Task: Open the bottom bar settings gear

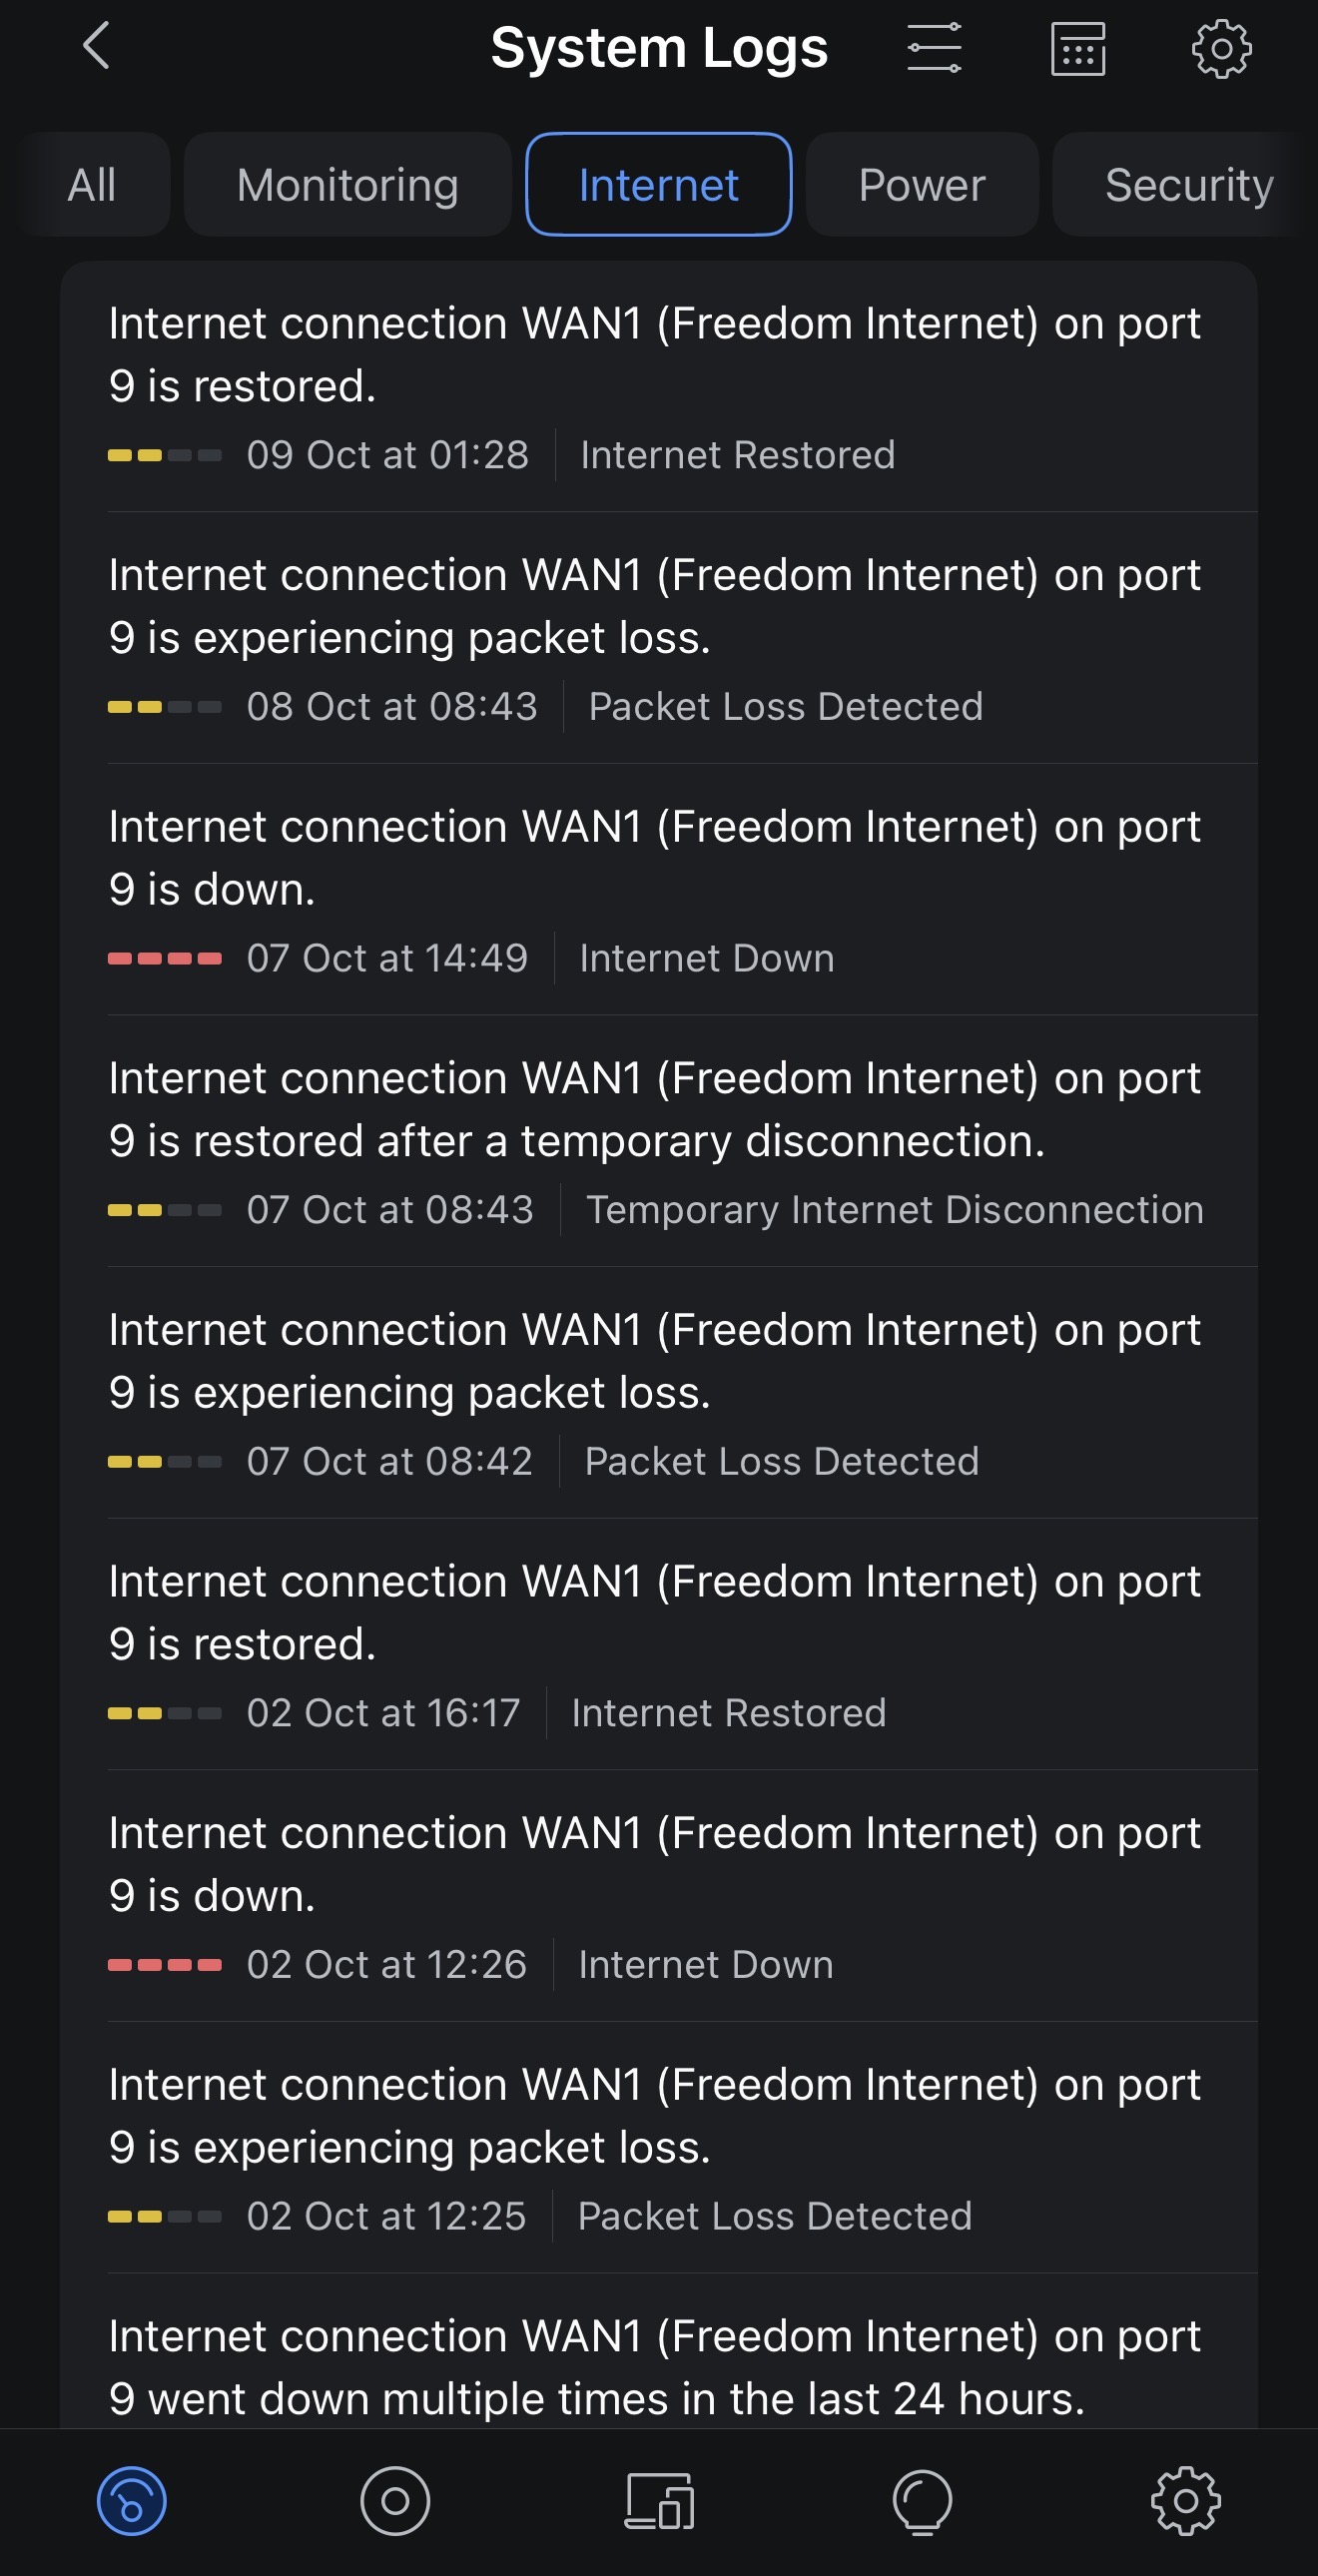Action: (1186, 2501)
